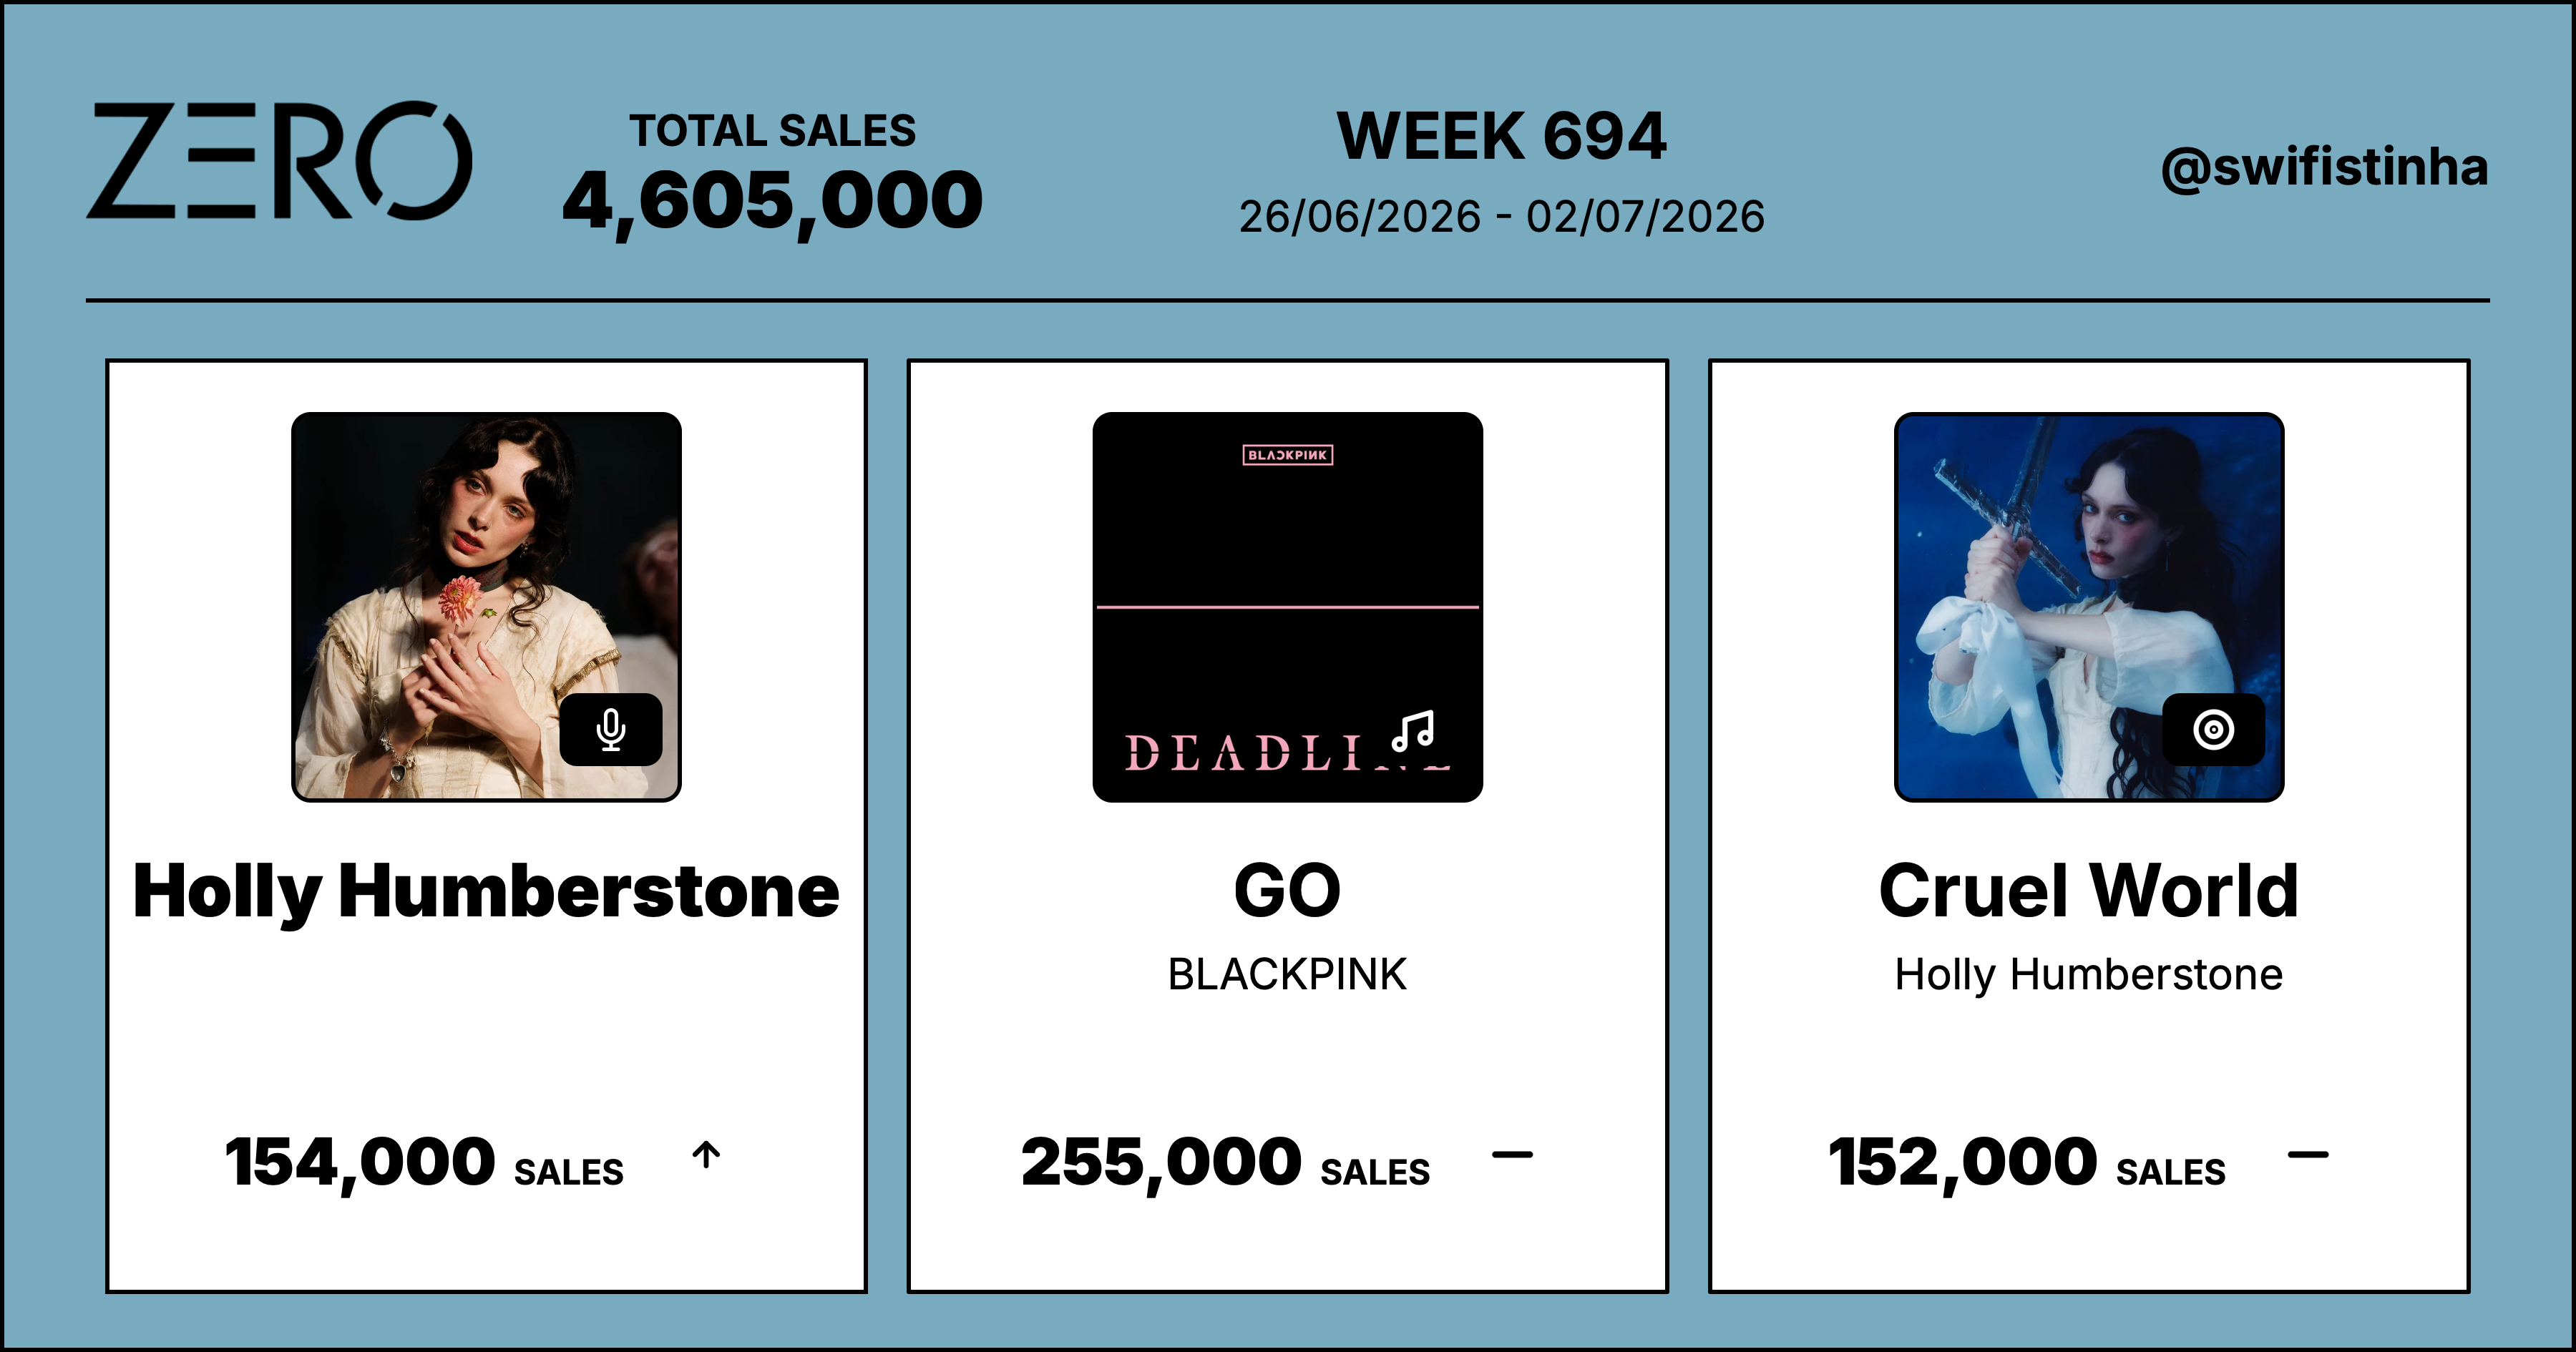The image size is (2576, 1352).
Task: Click the BLACKPINK artist name under GO
Action: [1287, 974]
